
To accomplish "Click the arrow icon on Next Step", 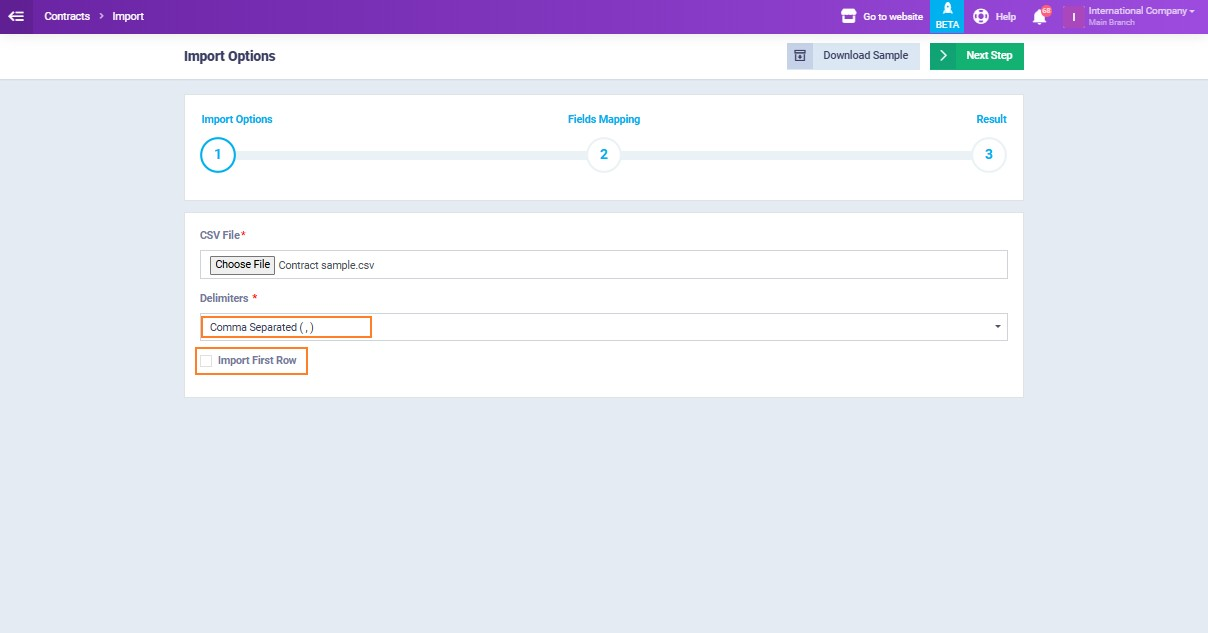I will pos(943,56).
